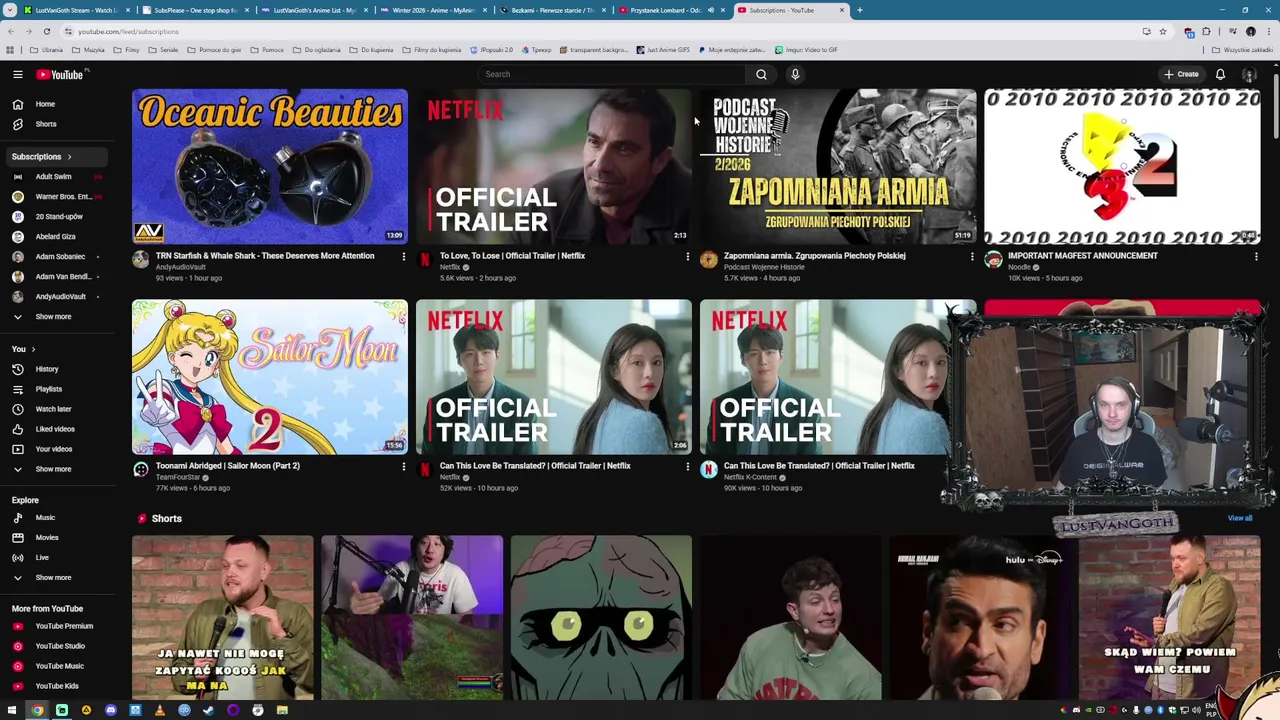Click the browser address bar

point(600,31)
